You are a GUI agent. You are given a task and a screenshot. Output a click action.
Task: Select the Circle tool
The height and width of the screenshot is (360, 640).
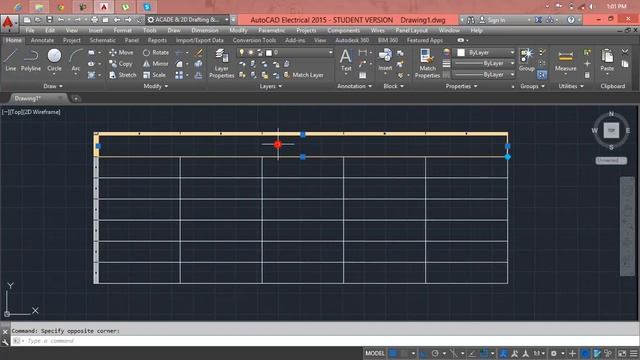click(x=54, y=60)
